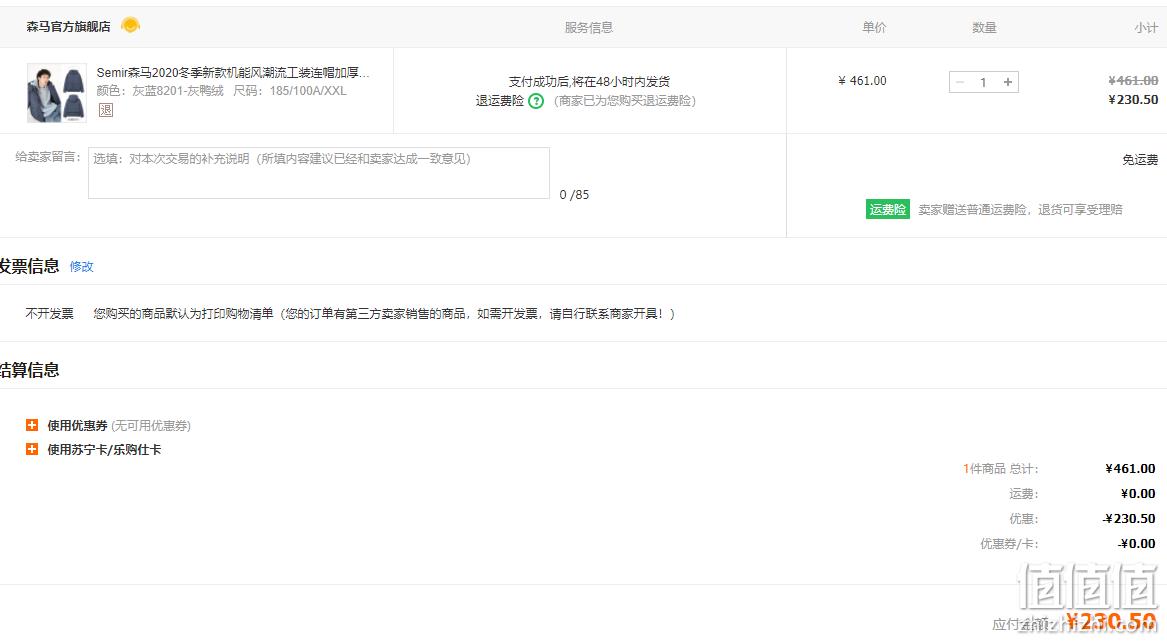Click the 0/85 character counter

[x=574, y=195]
